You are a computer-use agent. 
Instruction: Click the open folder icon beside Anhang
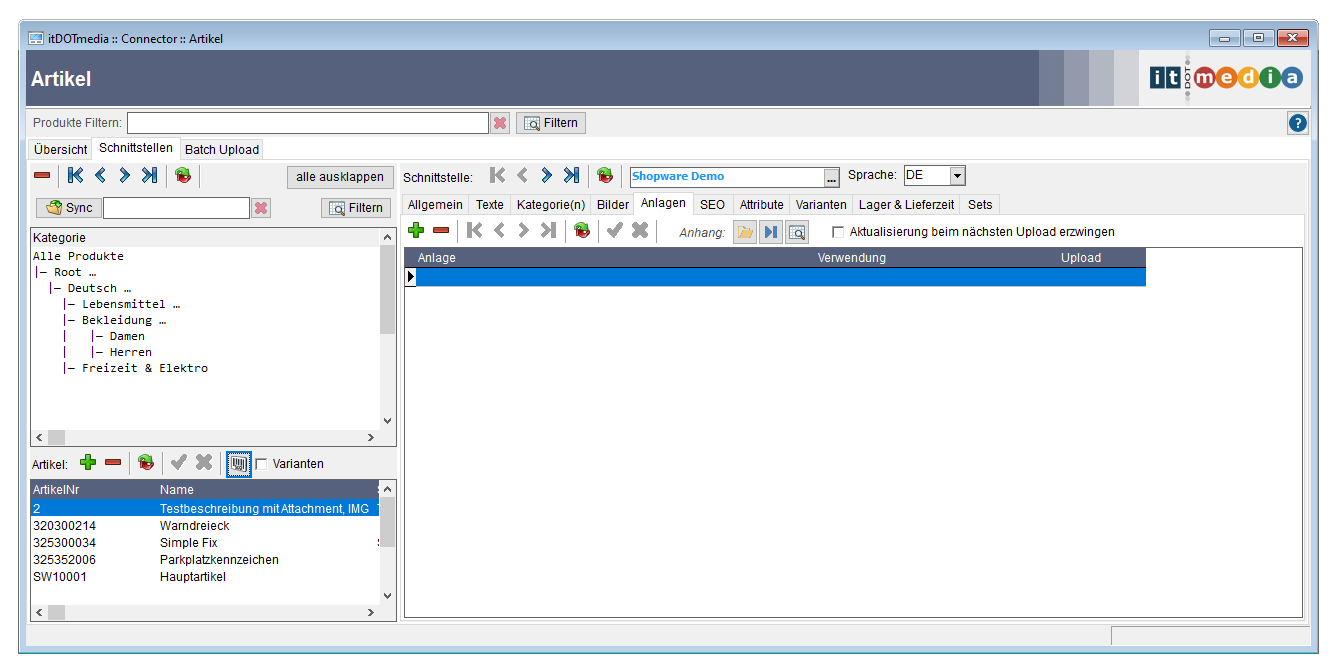pyautogui.click(x=744, y=232)
